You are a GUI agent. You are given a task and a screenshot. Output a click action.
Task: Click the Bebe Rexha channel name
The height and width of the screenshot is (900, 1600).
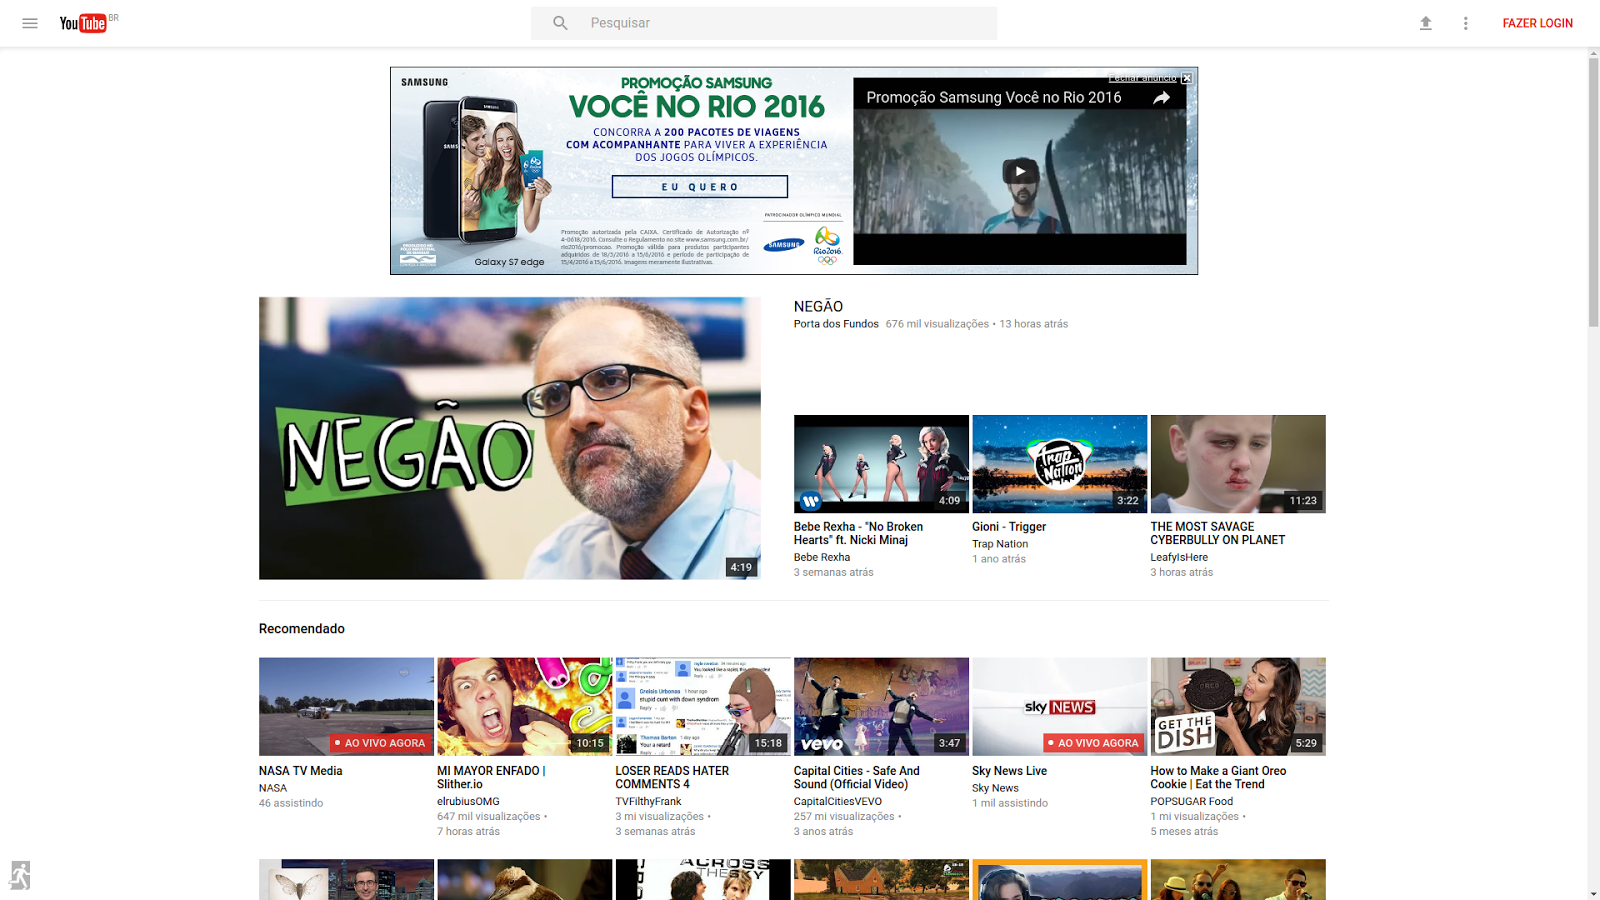pyautogui.click(x=822, y=558)
